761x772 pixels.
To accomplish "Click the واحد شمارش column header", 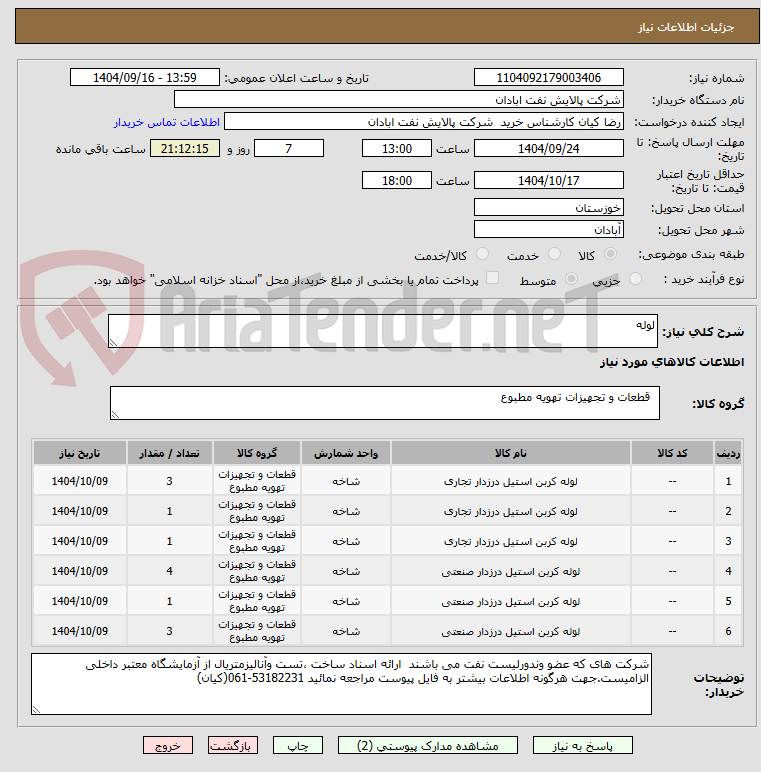I will 346,453.
